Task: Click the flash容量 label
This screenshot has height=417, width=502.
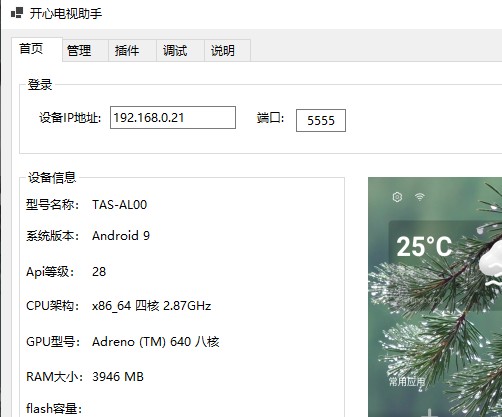Action: (54, 408)
